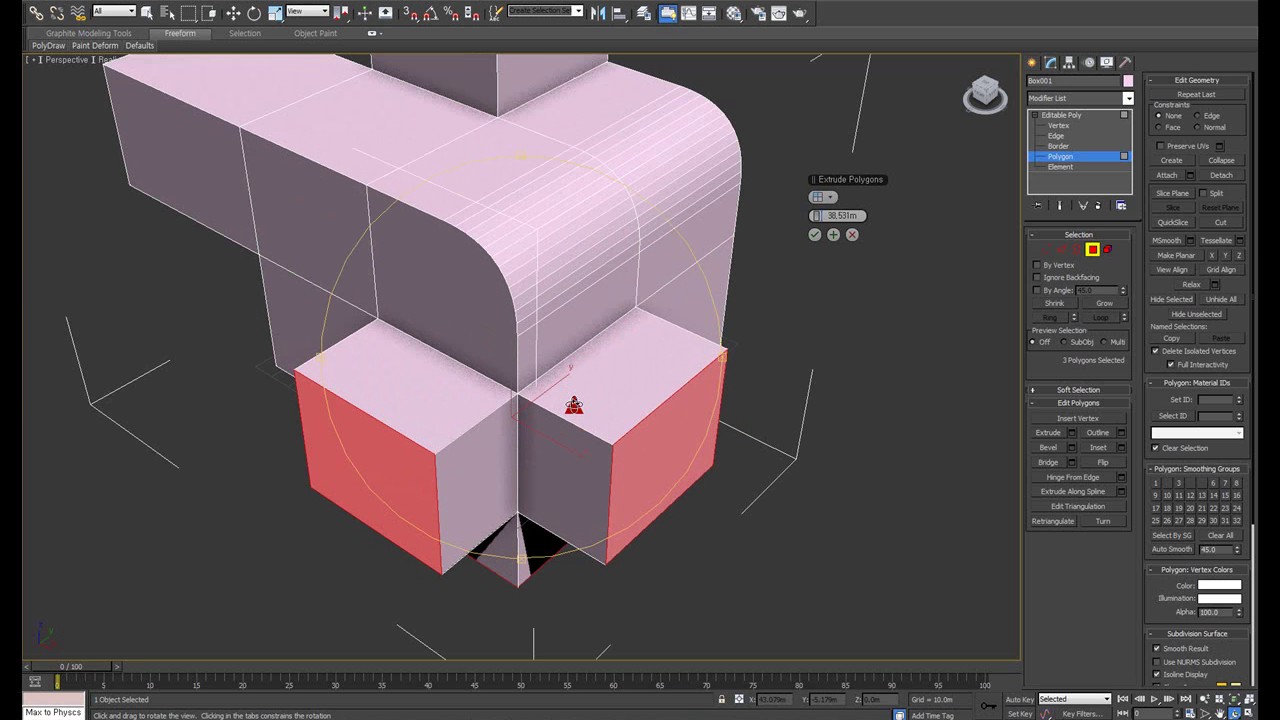The image size is (1280, 720).
Task: Select SubObj preview selection radio
Action: pyautogui.click(x=1063, y=342)
